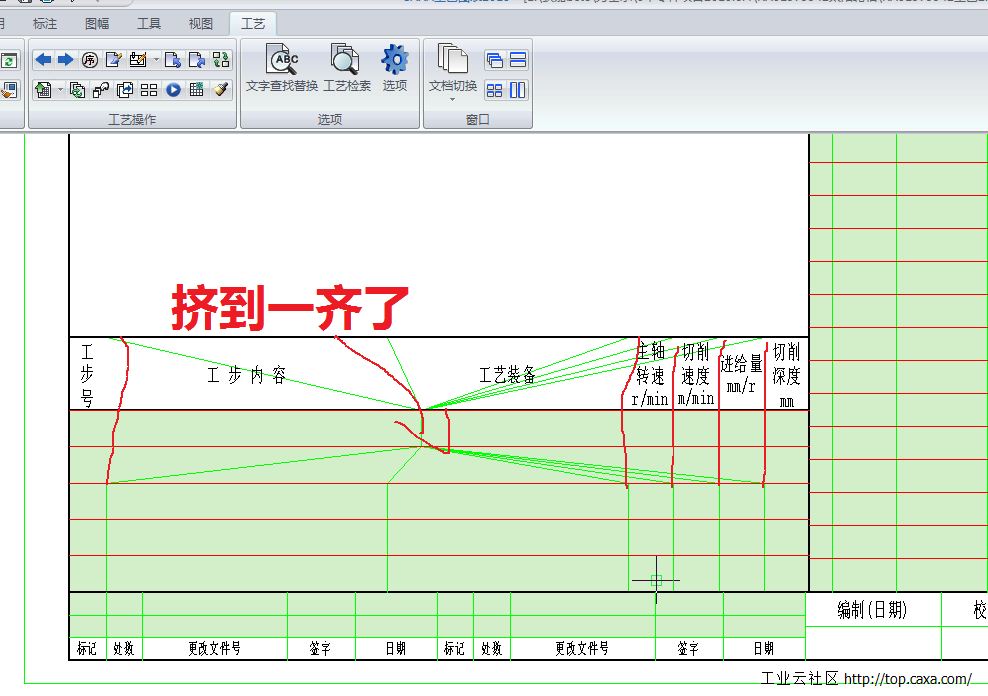Screen dimensions: 988x696
Task: Select the 工艺 ribbon tab
Action: (x=253, y=24)
